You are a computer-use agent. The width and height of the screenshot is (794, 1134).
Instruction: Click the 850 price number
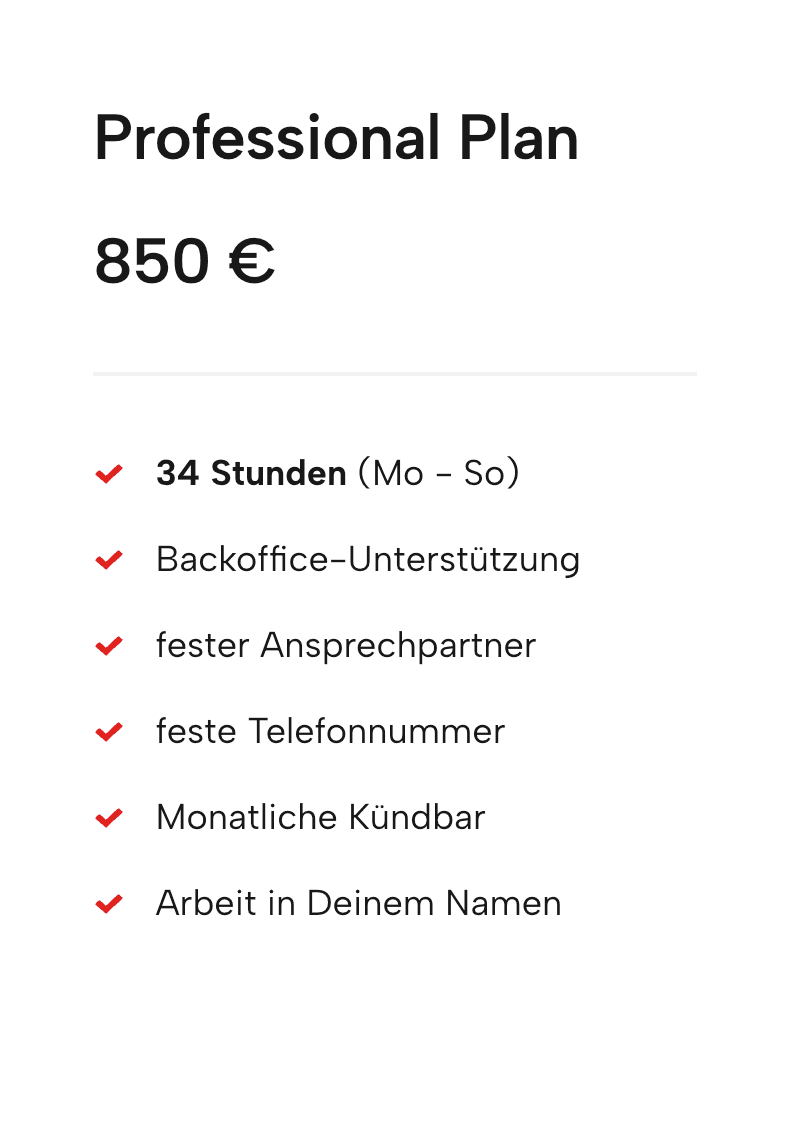[152, 262]
